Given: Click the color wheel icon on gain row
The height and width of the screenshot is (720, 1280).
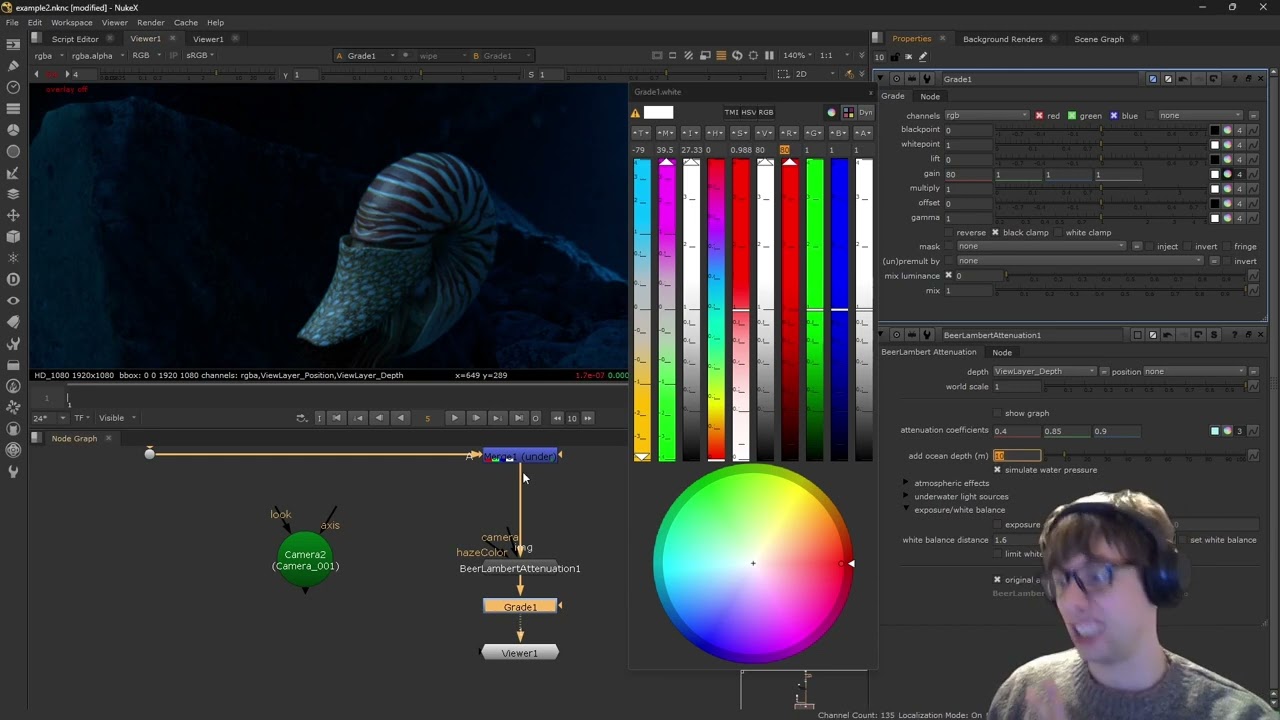Looking at the screenshot, I should tap(1227, 174).
